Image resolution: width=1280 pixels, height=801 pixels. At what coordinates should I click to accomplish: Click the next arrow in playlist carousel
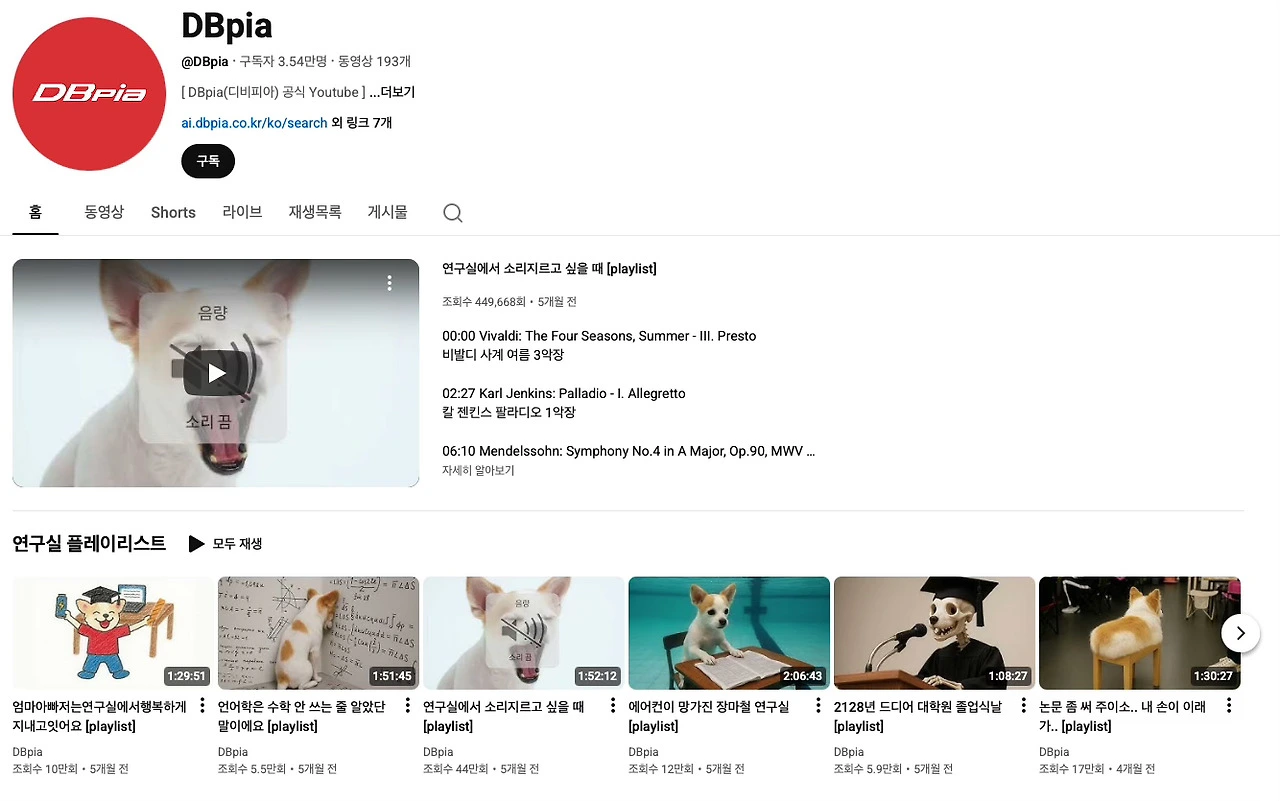coord(1241,633)
